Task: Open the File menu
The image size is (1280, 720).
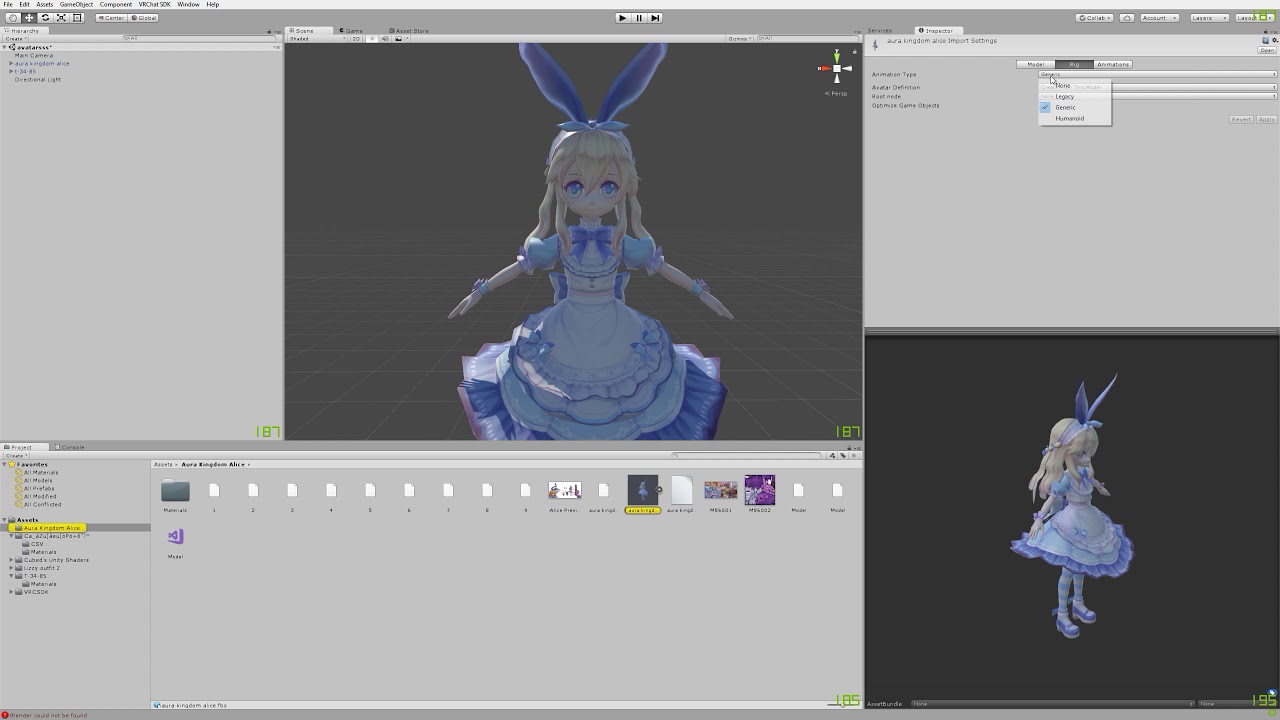Action: (8, 5)
